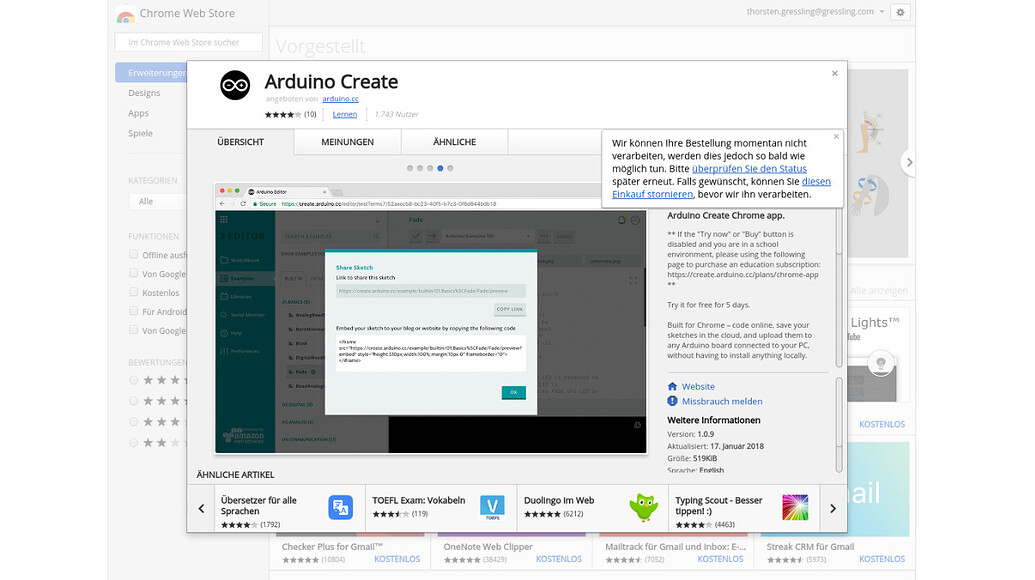Click the colorful Typing Scout icon
1035x580 pixels.
tap(796, 507)
